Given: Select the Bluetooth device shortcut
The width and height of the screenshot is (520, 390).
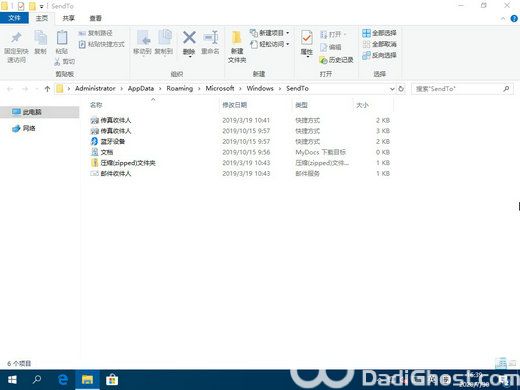Looking at the screenshot, I should click(x=240, y=142).
